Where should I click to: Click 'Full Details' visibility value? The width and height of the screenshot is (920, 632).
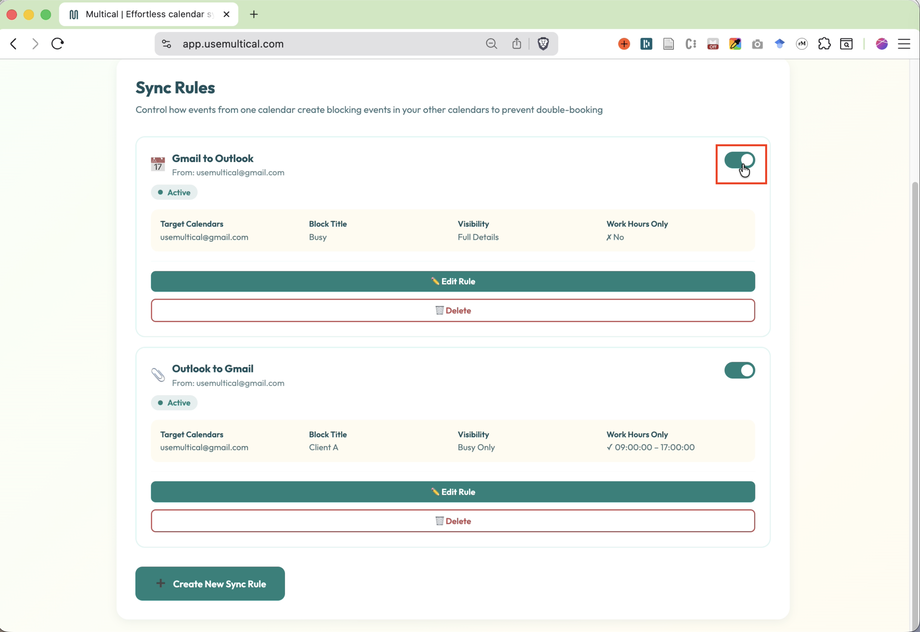coord(478,237)
